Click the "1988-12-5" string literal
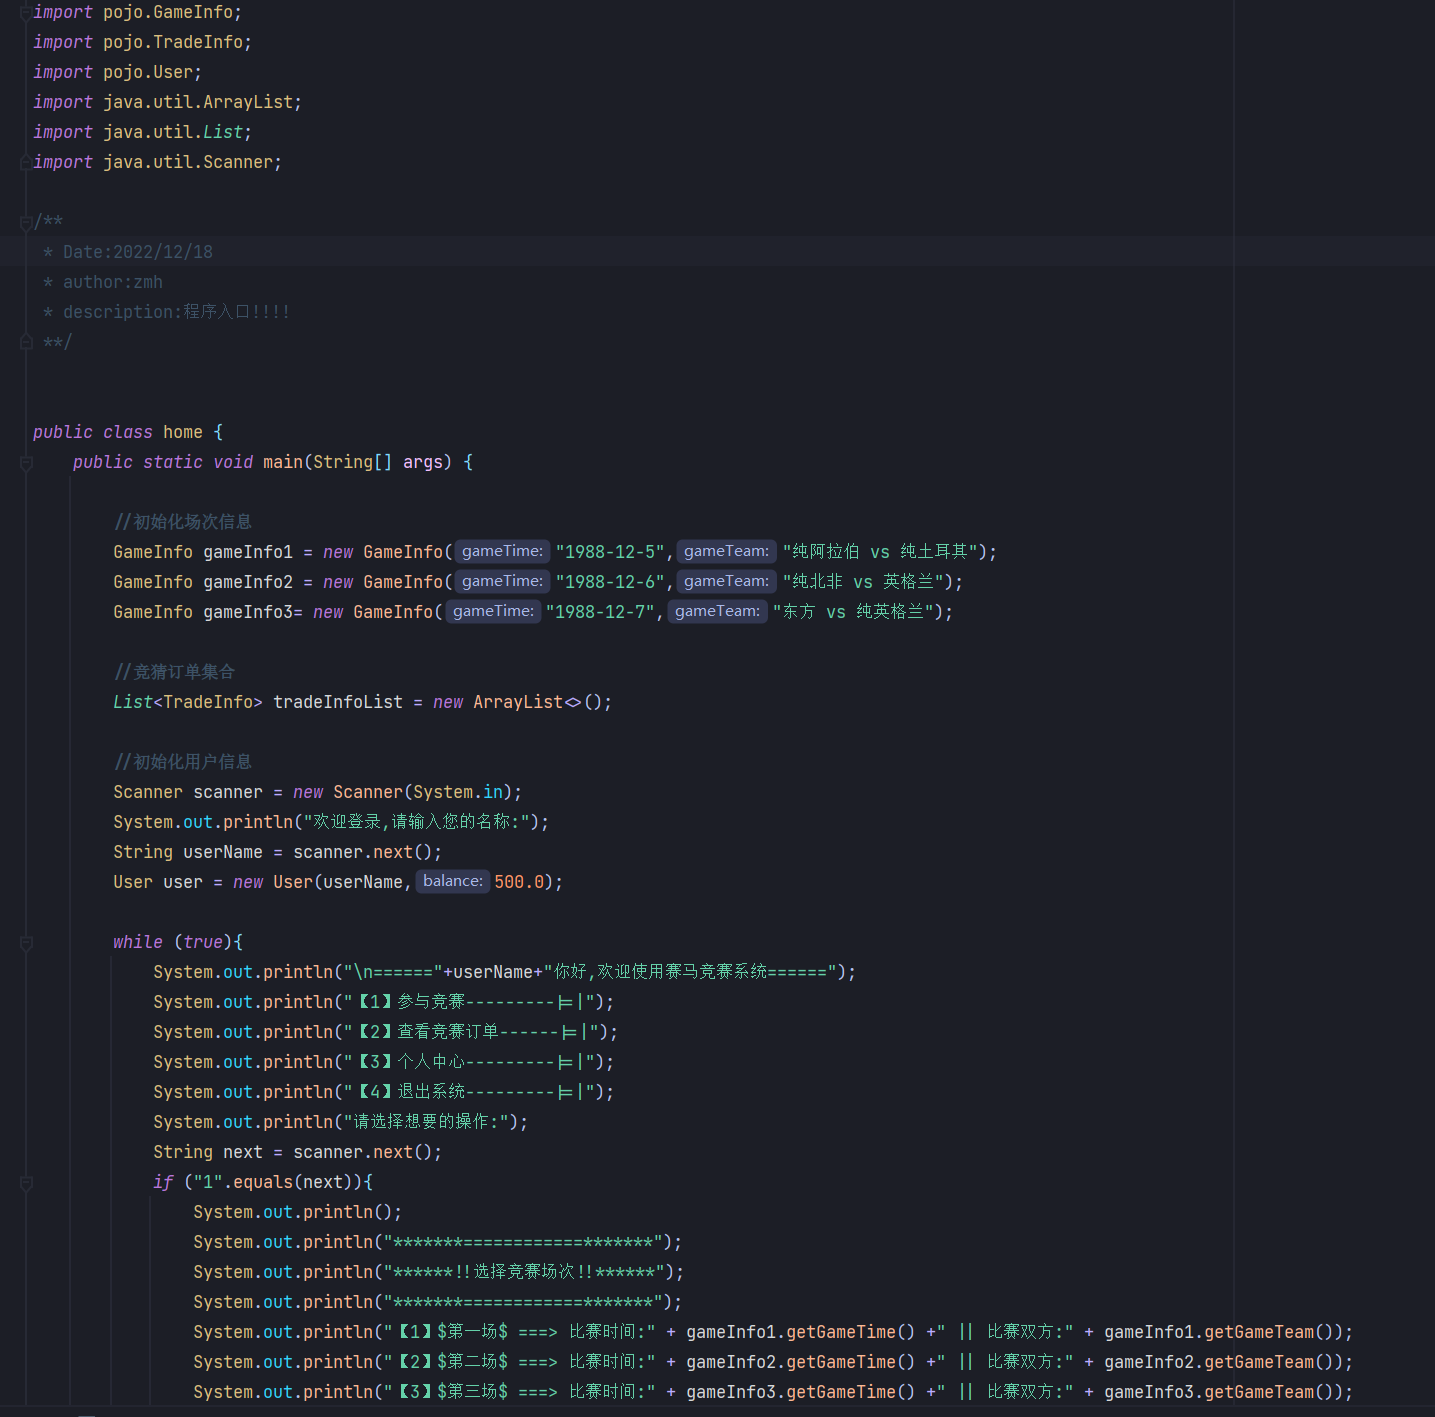1435x1417 pixels. (x=611, y=552)
